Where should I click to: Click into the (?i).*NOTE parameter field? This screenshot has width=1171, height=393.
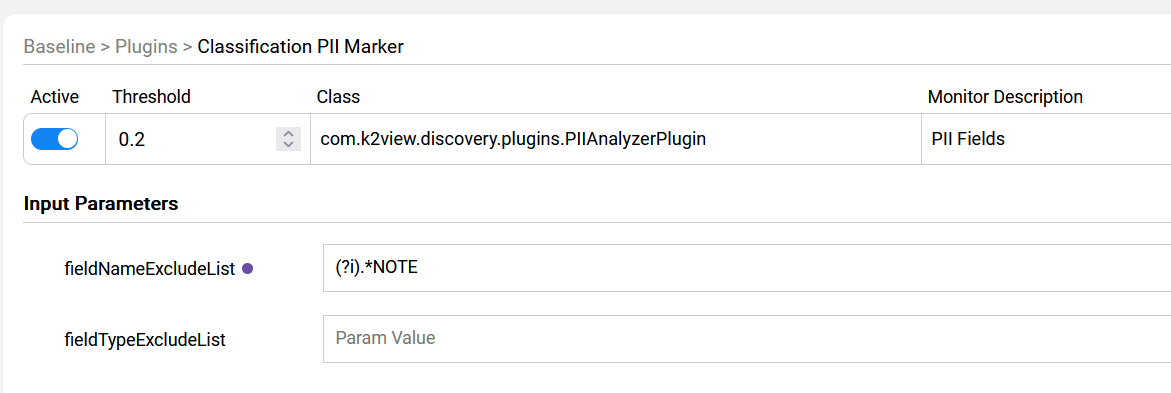[x=747, y=267]
